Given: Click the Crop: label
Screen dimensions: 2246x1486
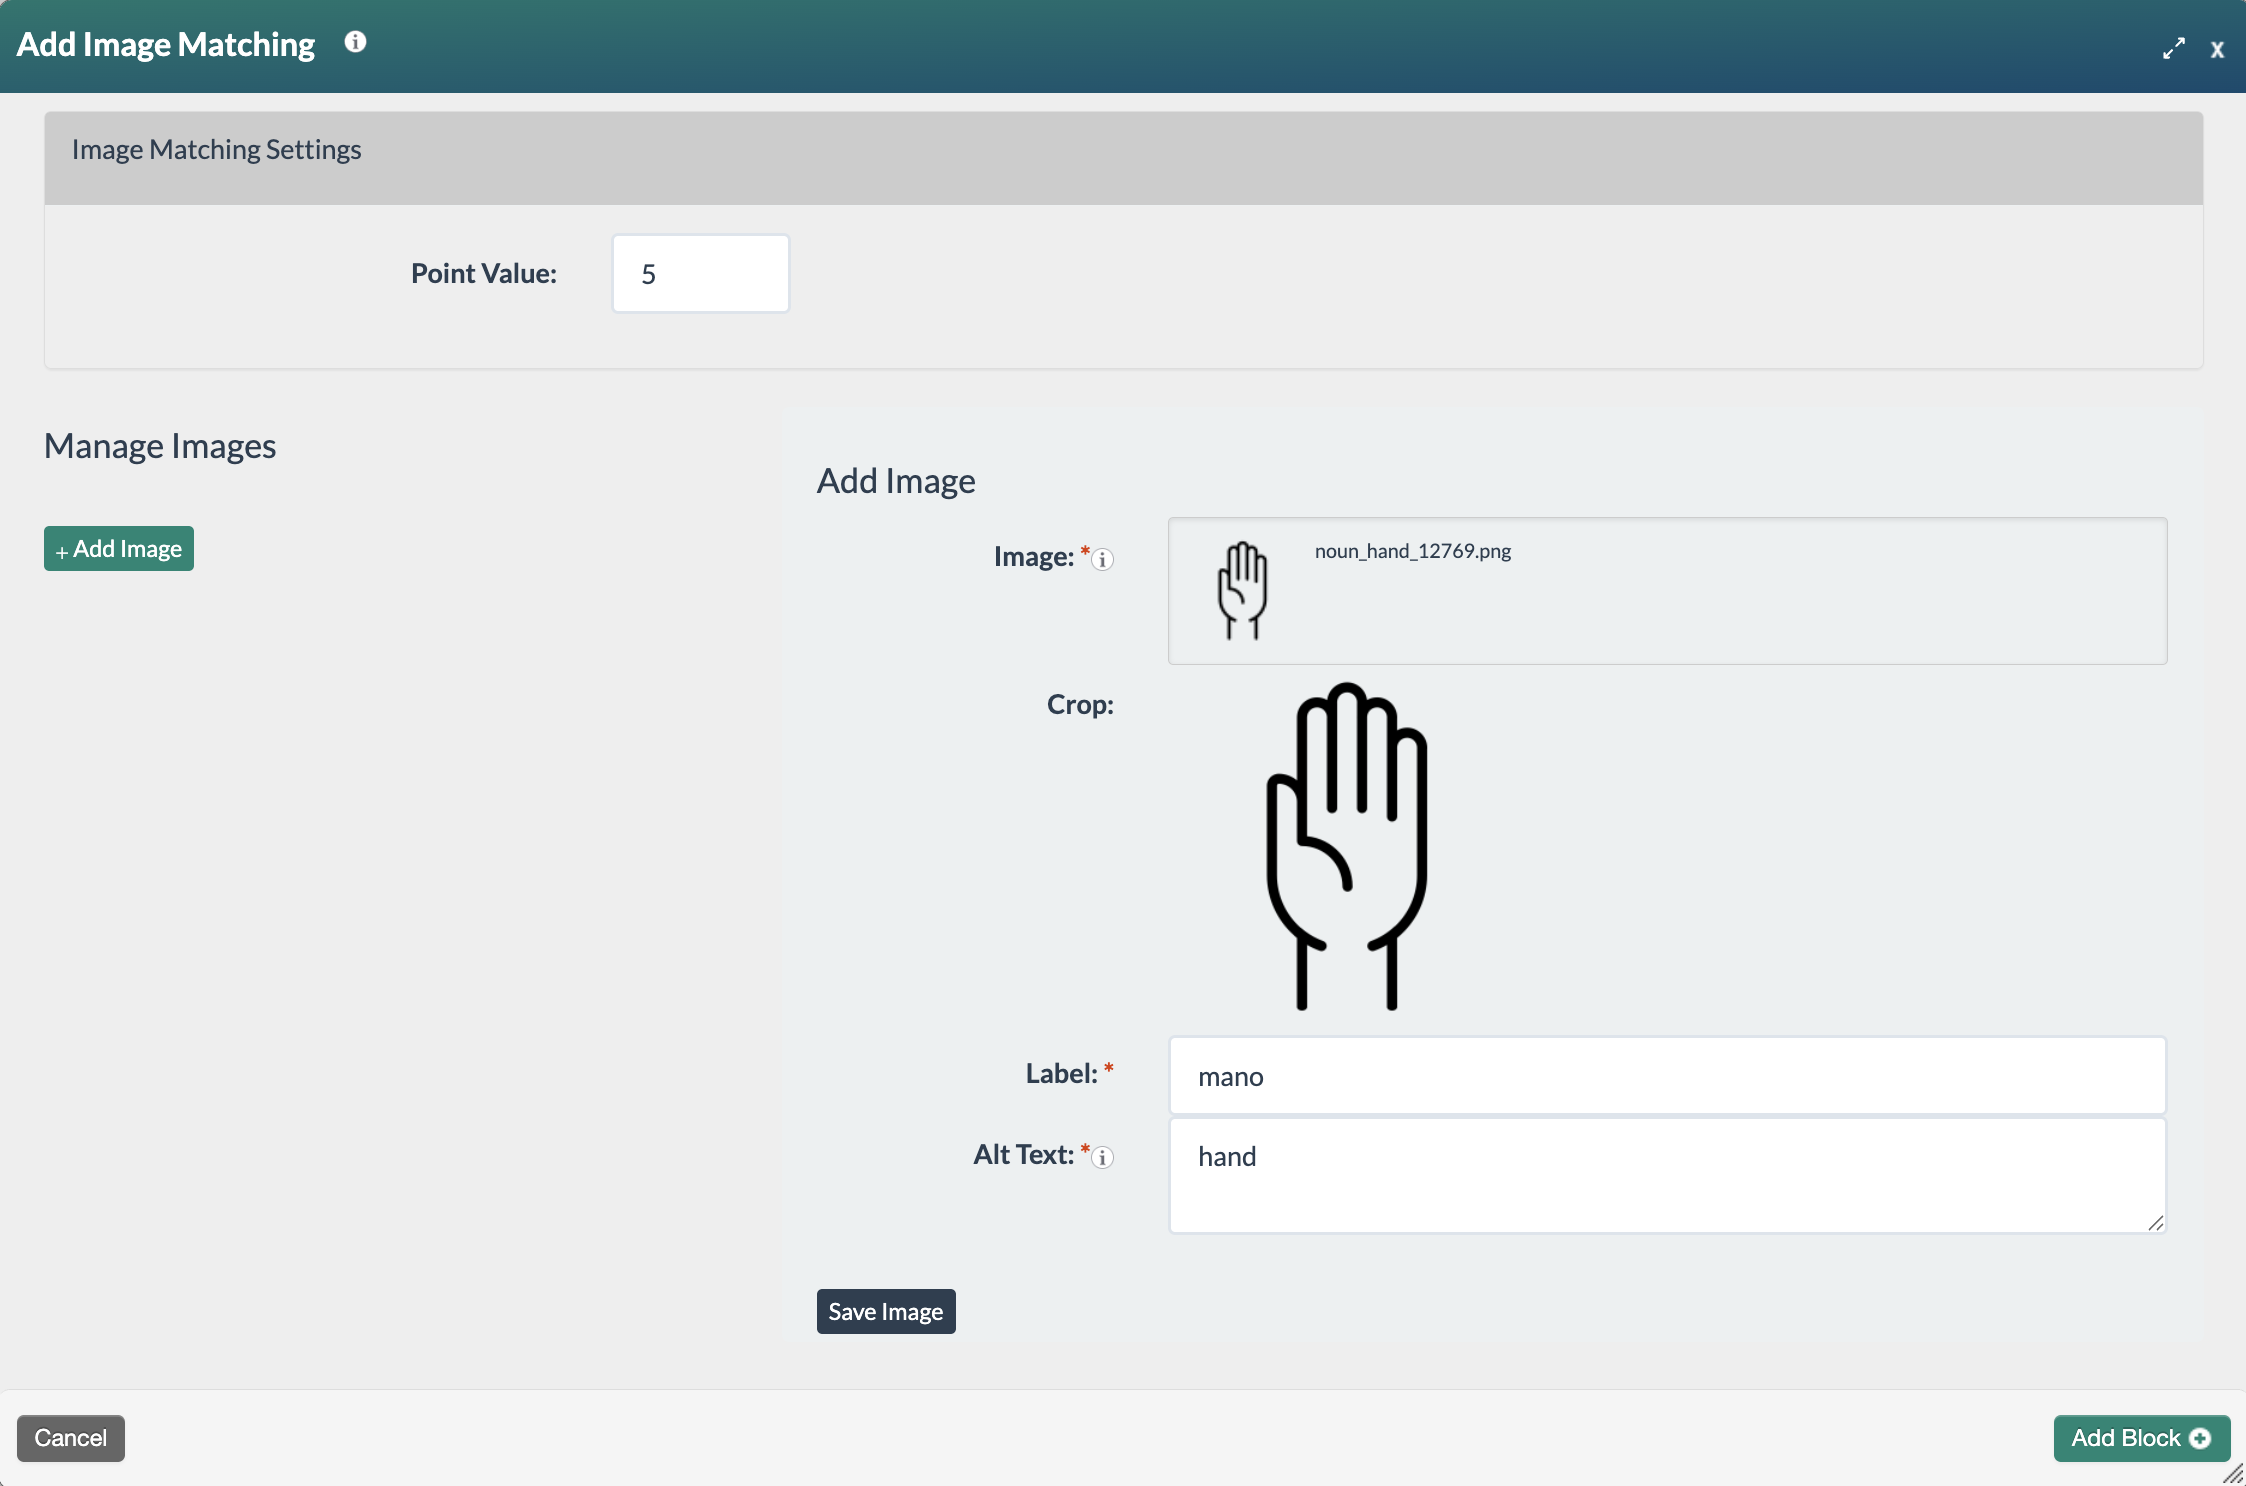Looking at the screenshot, I should [1080, 704].
